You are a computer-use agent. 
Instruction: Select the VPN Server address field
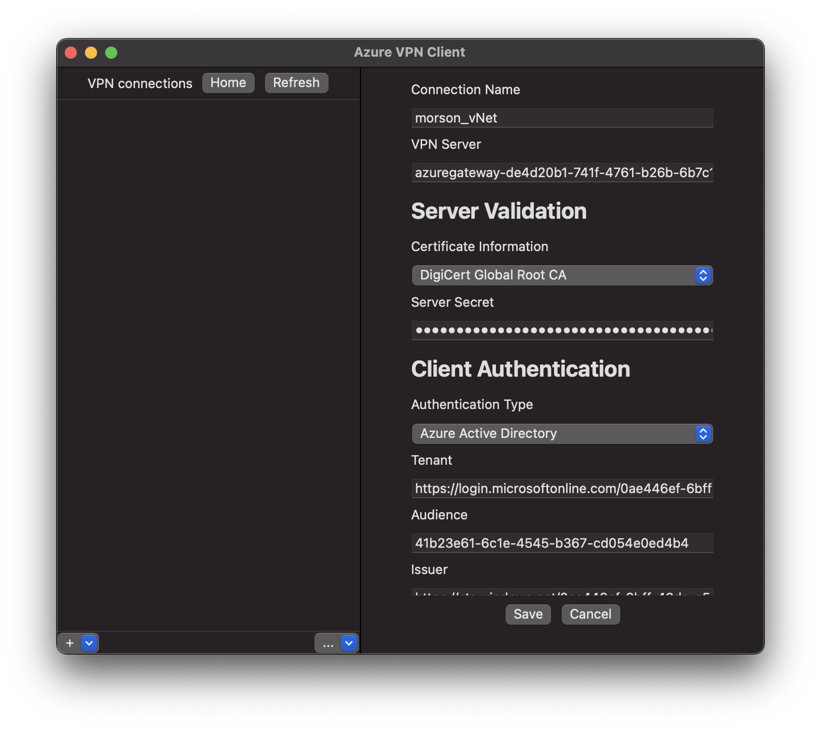(561, 173)
